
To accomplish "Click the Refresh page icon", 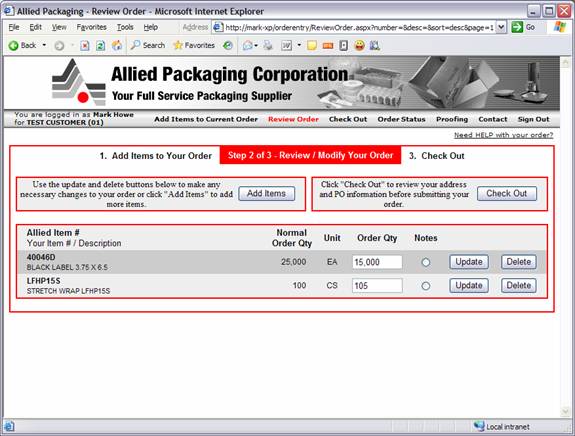I will pos(100,45).
